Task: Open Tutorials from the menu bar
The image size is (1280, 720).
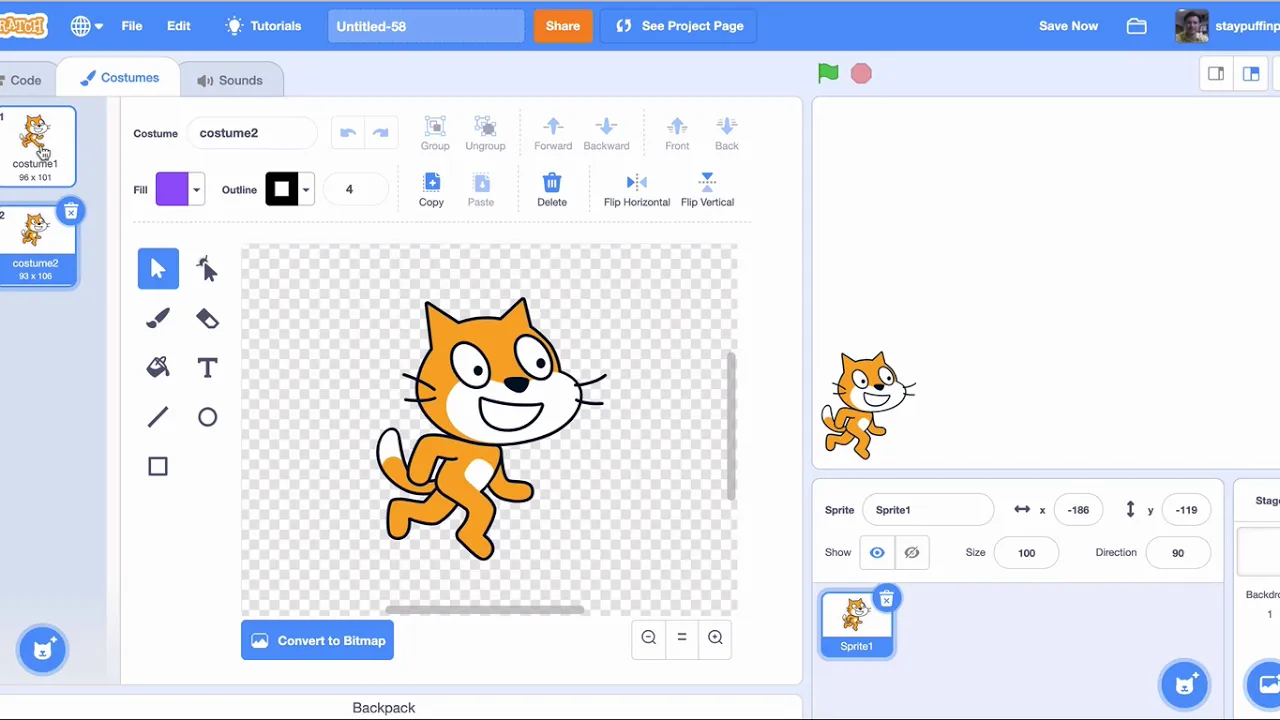Action: coord(263,26)
